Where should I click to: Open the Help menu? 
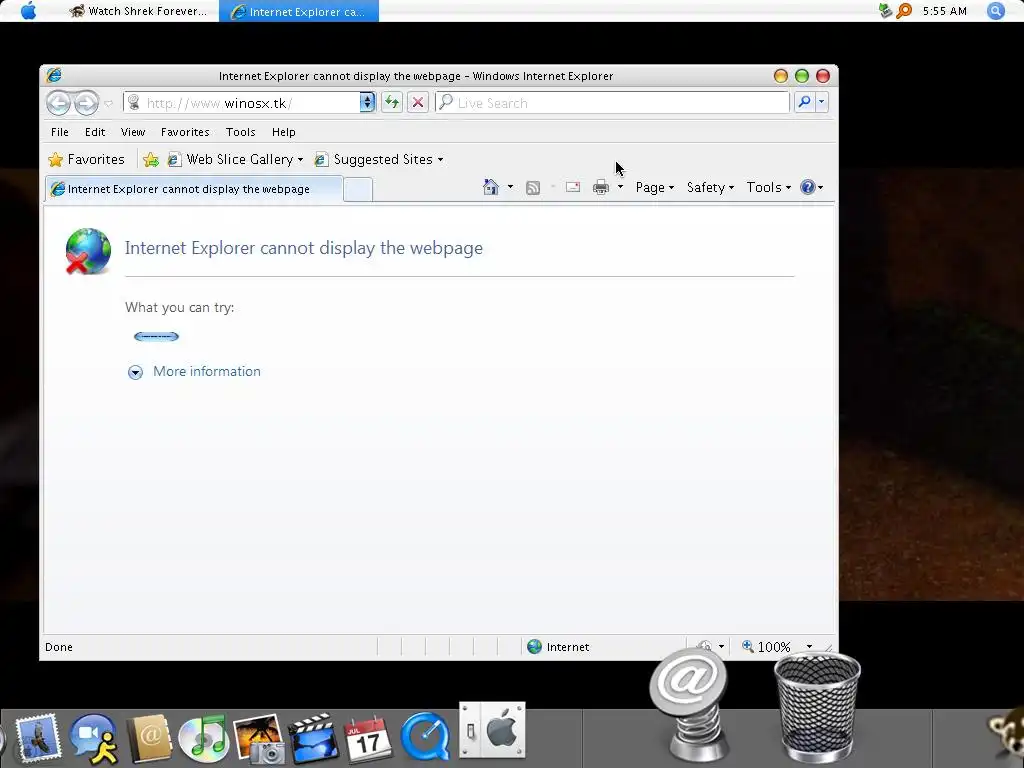[283, 132]
